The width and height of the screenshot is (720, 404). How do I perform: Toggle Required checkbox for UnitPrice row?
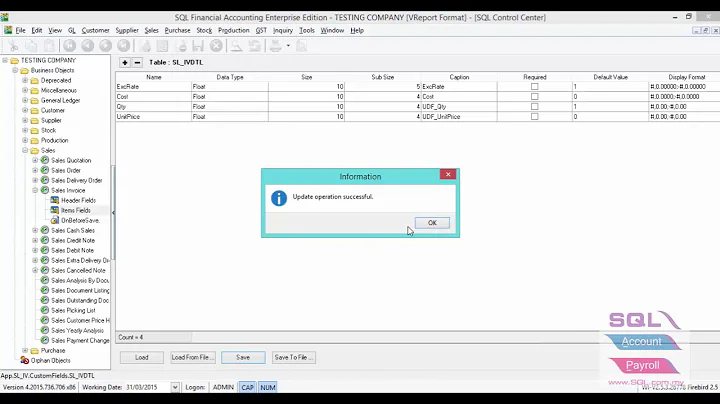pyautogui.click(x=534, y=117)
